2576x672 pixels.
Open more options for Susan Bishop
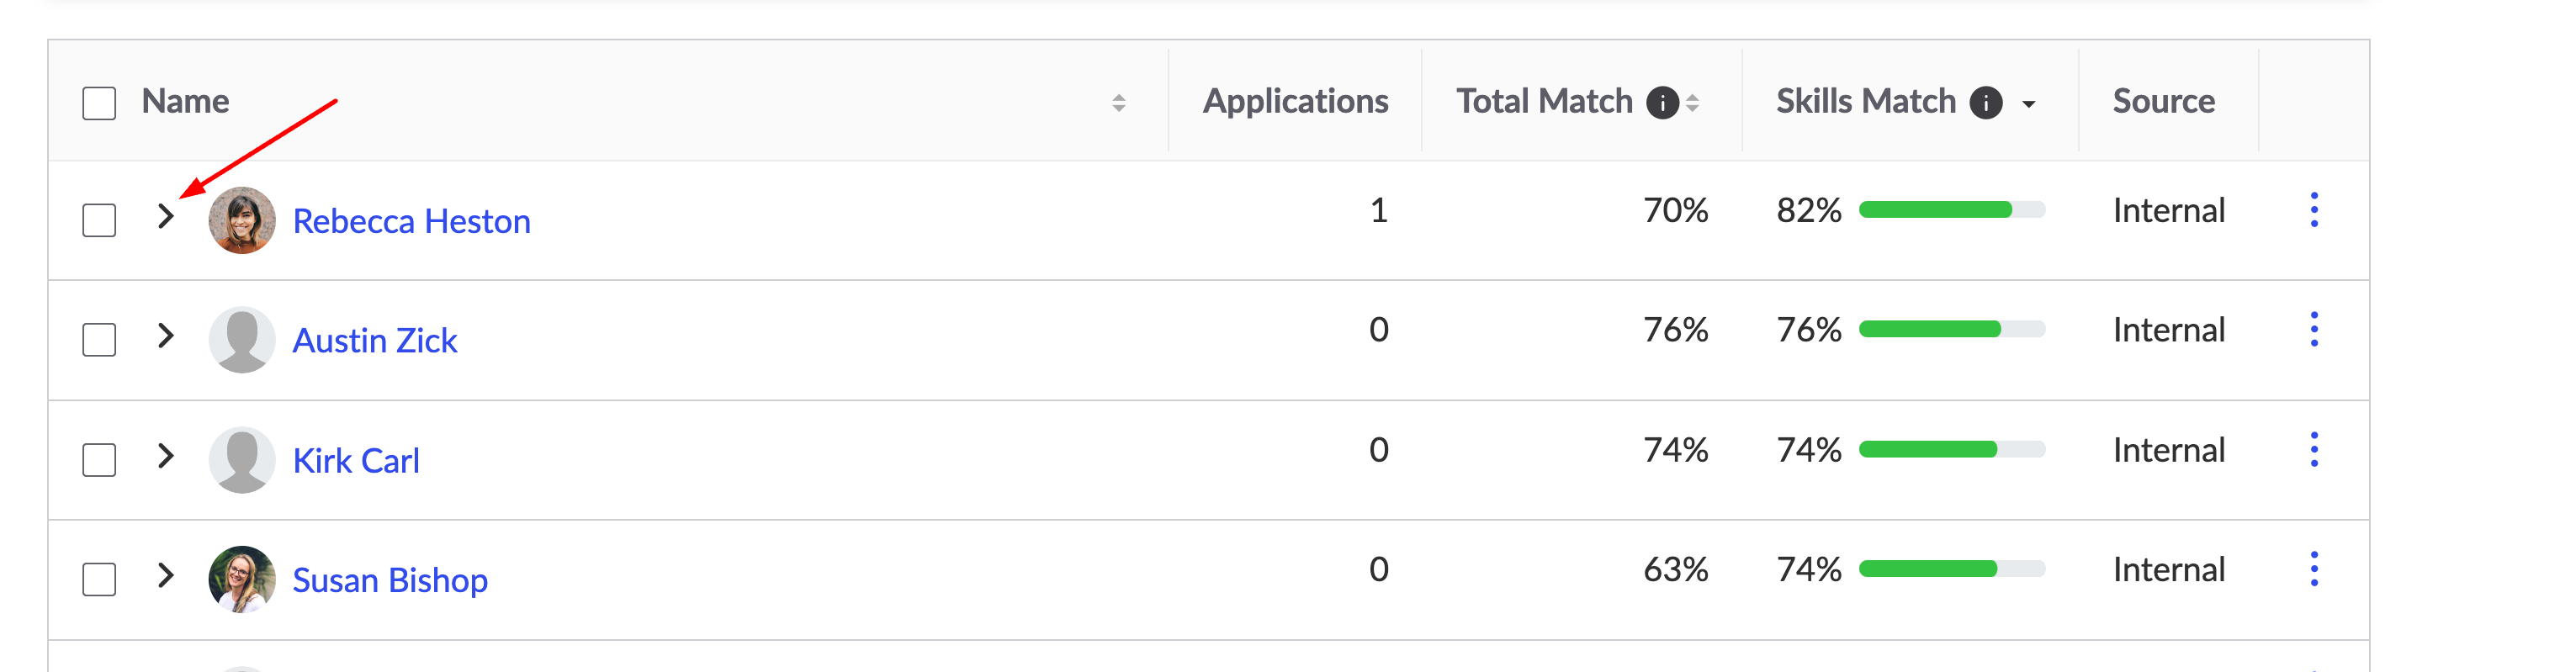[2313, 569]
